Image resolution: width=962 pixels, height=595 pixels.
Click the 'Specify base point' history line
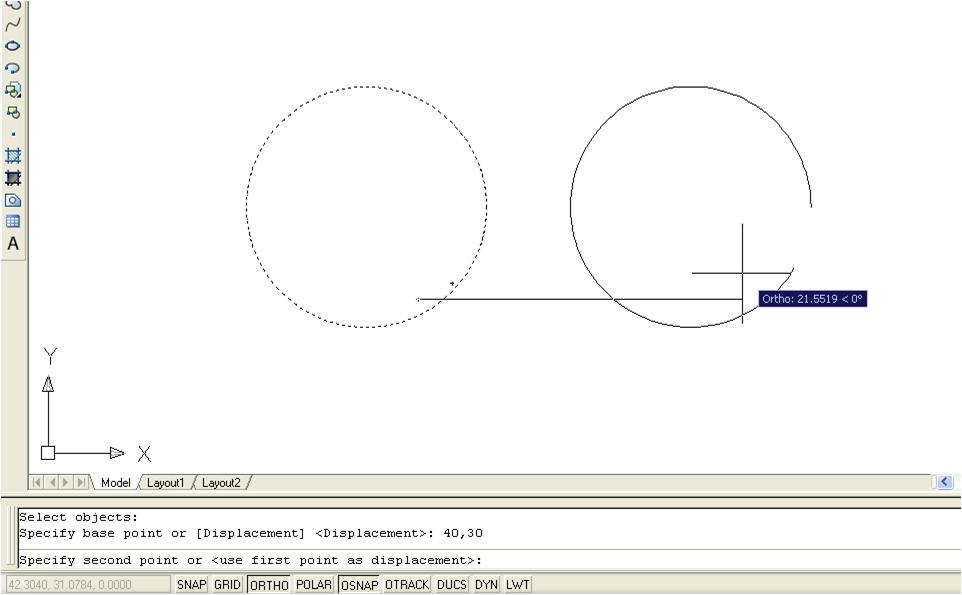pos(251,533)
